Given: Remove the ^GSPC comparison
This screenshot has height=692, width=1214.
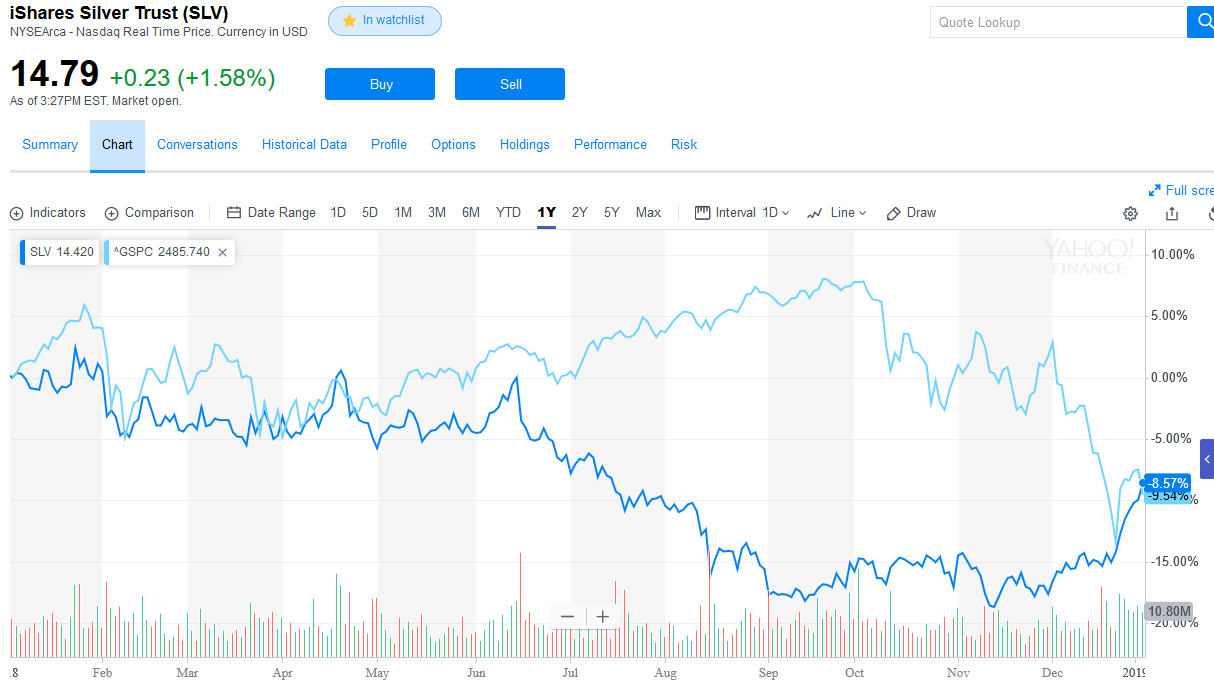Looking at the screenshot, I should (223, 252).
